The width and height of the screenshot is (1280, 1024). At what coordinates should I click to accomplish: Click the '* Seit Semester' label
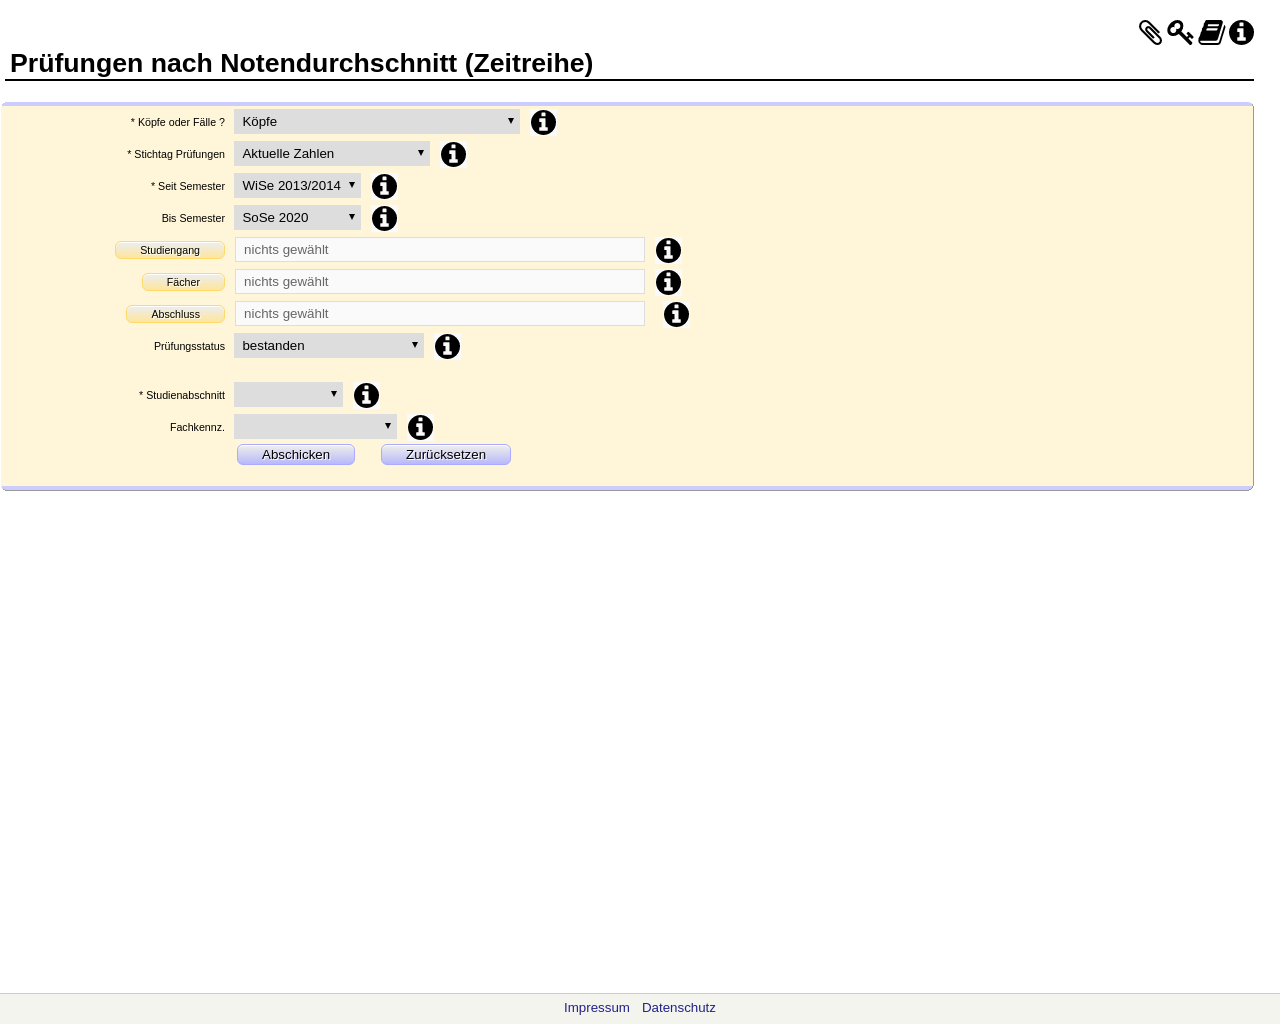188,186
